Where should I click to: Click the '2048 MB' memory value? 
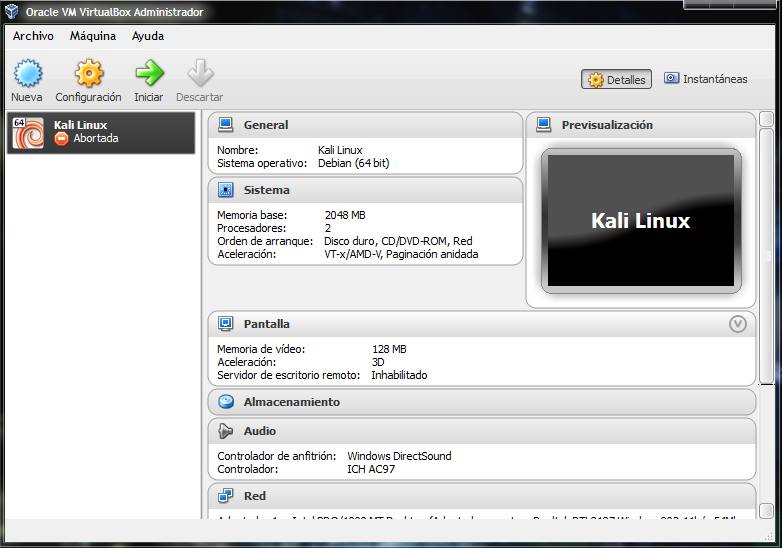(345, 215)
